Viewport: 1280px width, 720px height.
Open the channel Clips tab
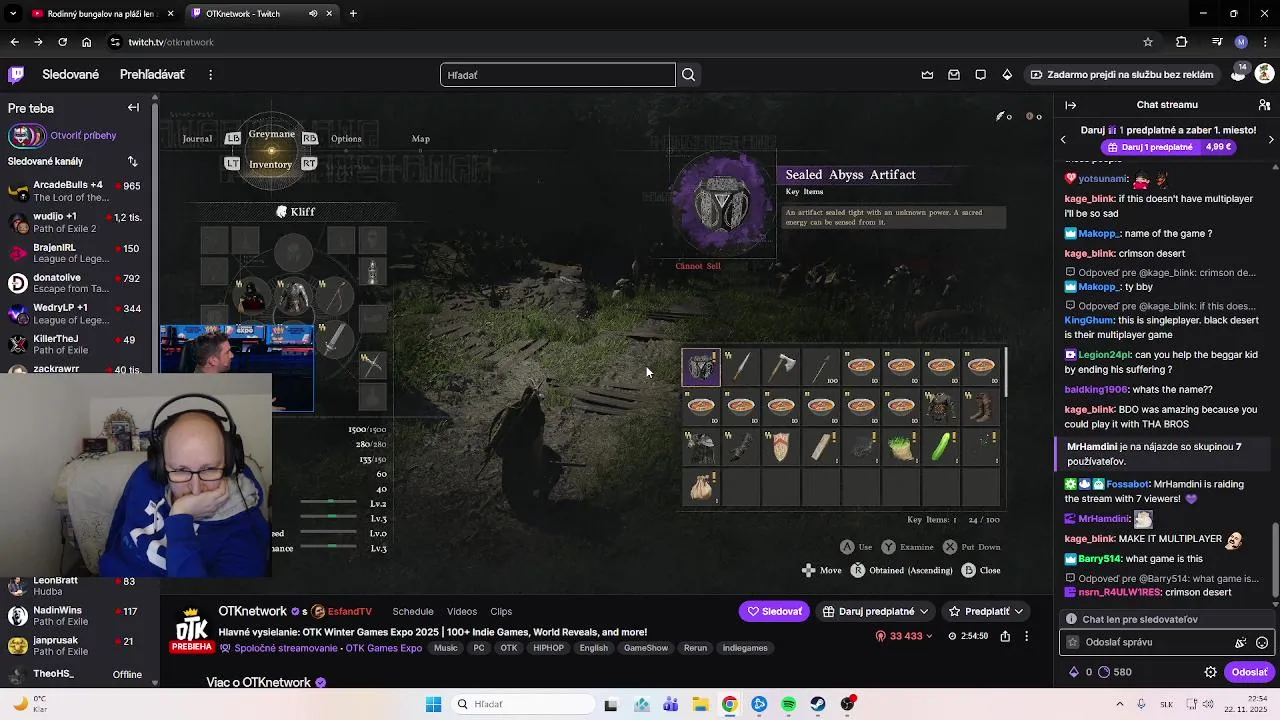tap(501, 611)
